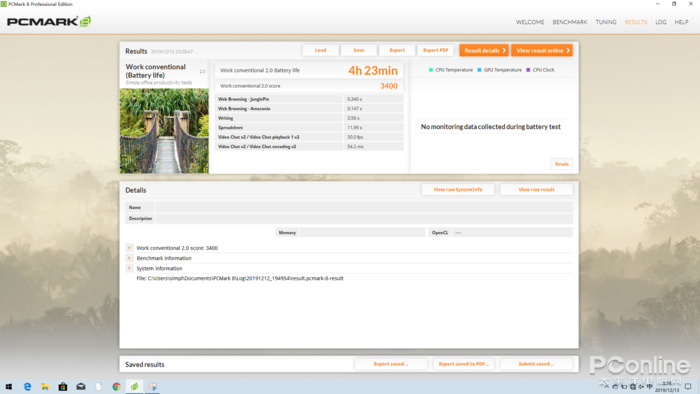Screen dimensions: 700x394
Task: Click the result file path text
Action: point(240,278)
